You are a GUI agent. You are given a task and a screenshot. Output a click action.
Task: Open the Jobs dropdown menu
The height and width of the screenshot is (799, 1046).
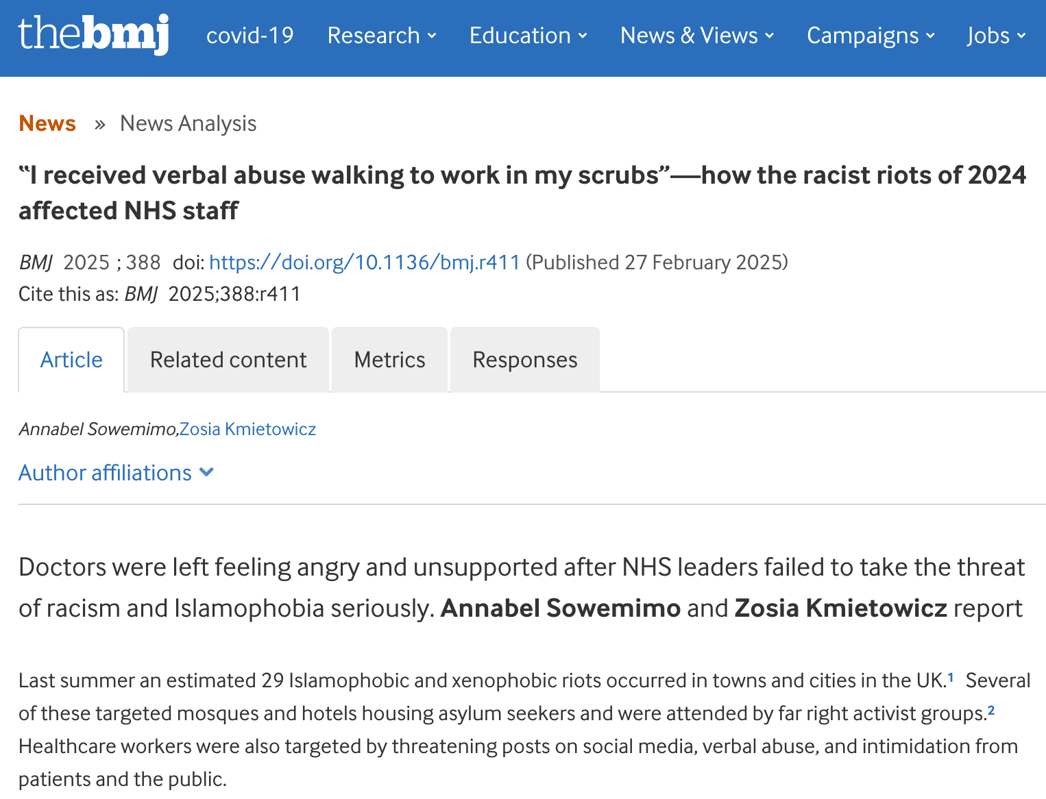996,36
